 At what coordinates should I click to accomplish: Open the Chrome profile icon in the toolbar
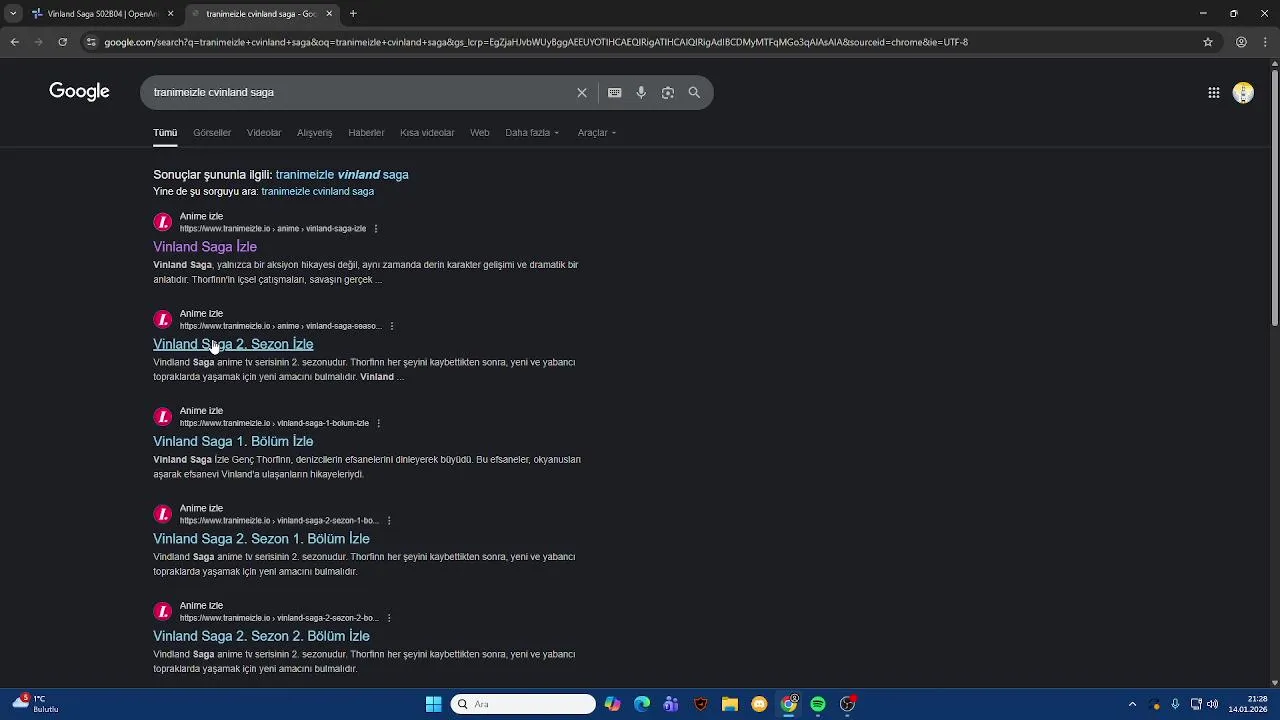pos(1241,42)
